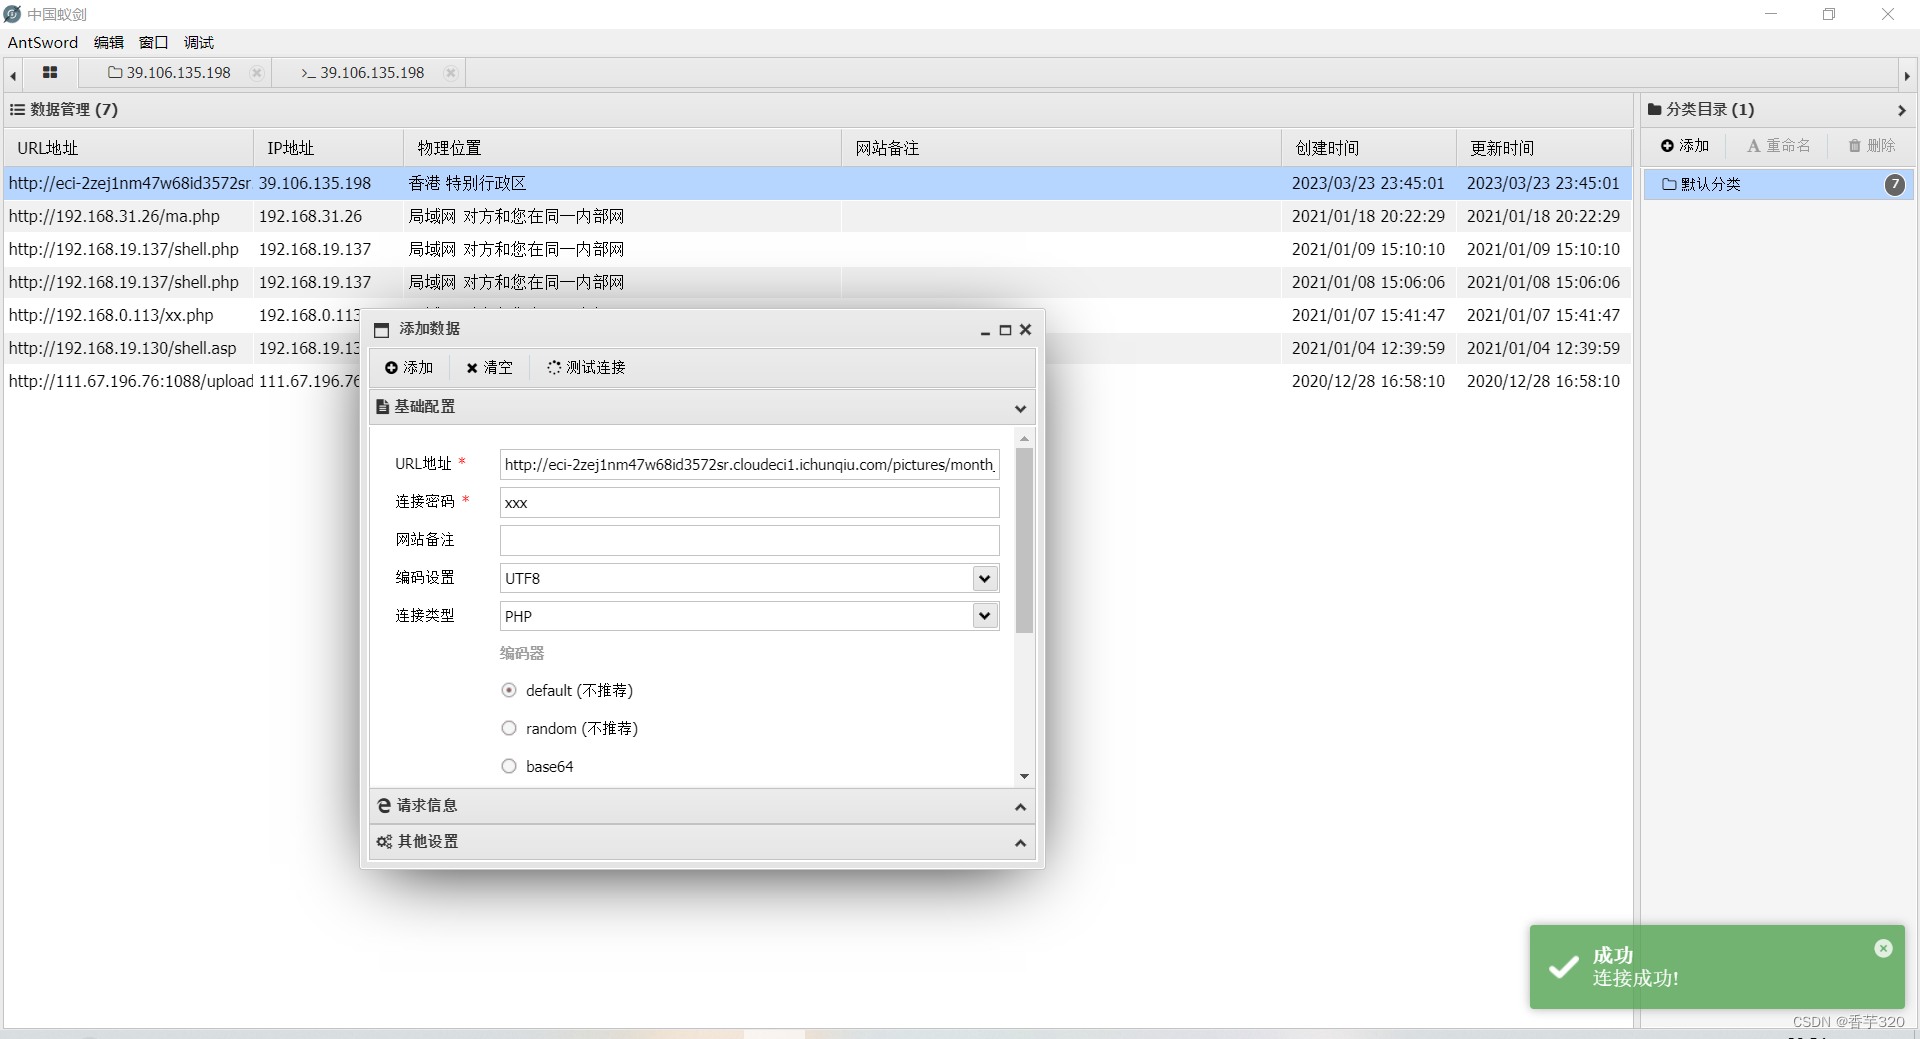Click the count badge 7 on 默认分类

pyautogui.click(x=1895, y=184)
